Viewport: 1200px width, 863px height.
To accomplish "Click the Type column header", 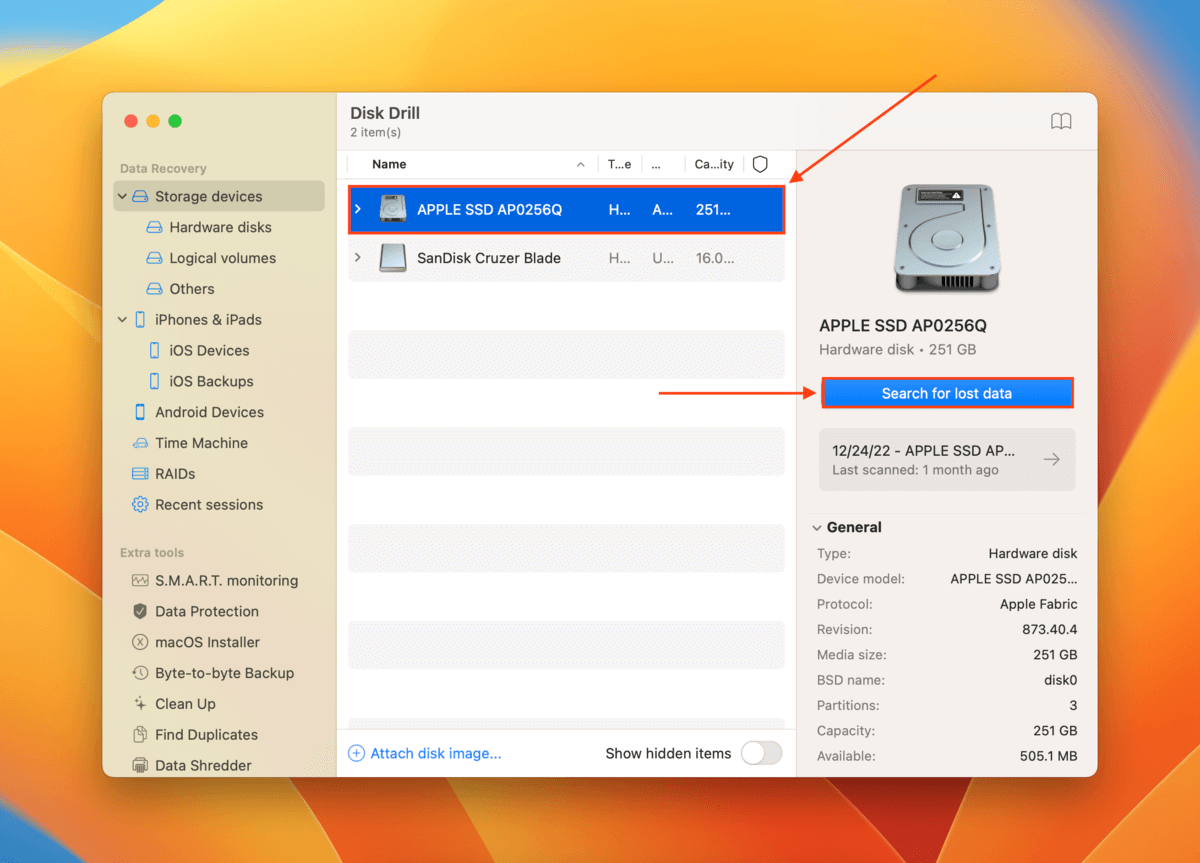I will tap(620, 164).
